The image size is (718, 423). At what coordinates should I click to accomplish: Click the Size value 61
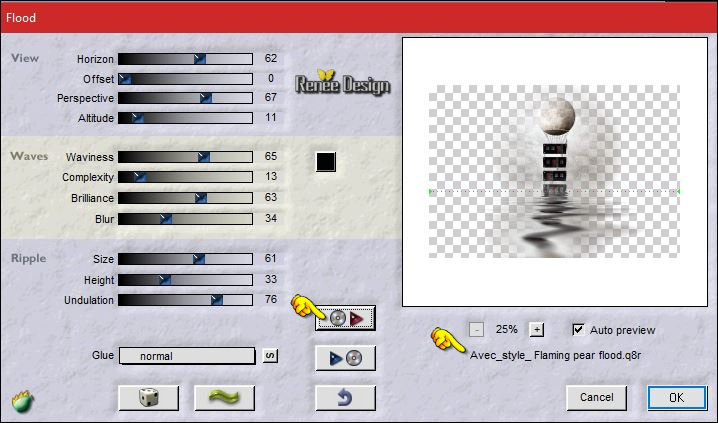(x=271, y=259)
